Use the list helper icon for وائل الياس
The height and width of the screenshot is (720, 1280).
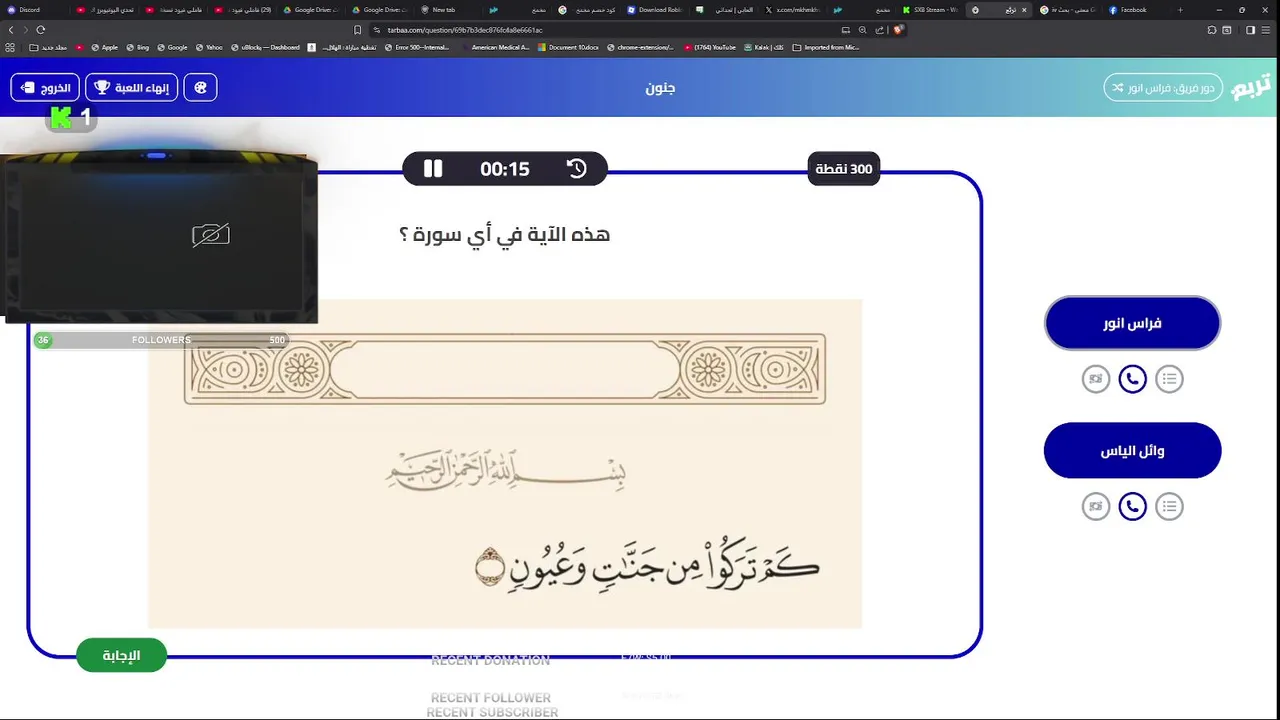(1169, 506)
